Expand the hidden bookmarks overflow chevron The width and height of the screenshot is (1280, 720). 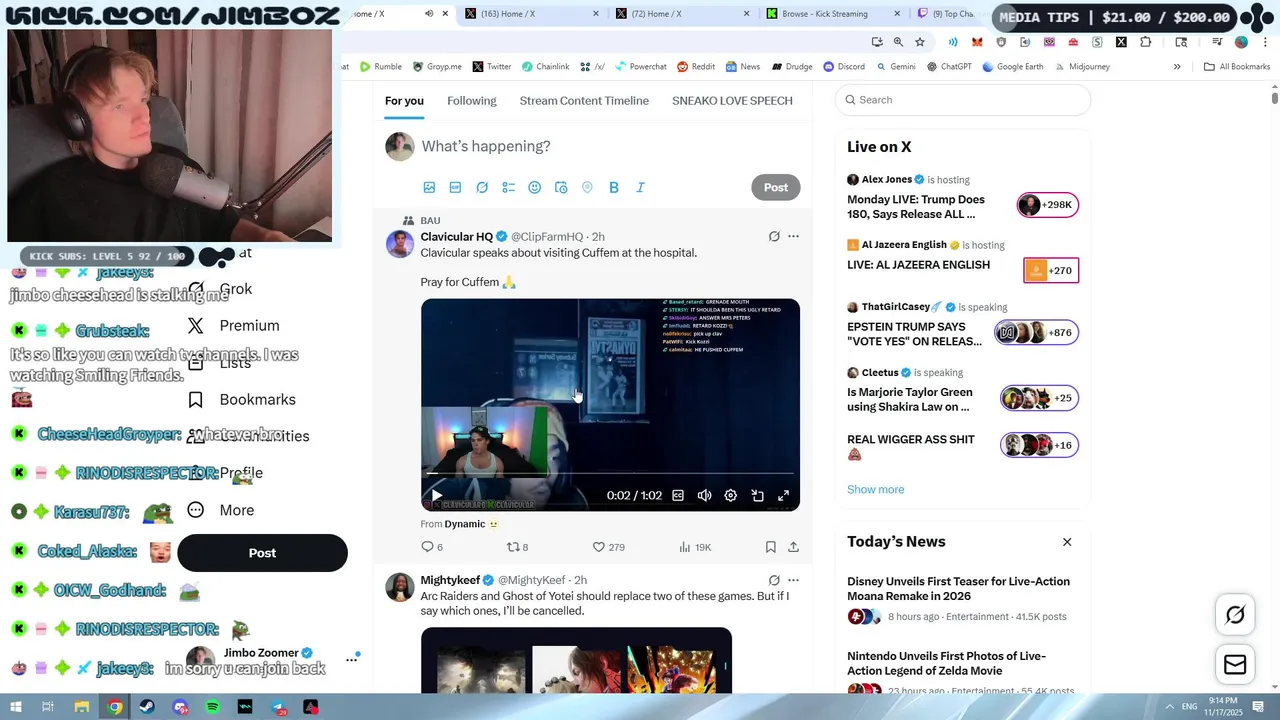click(x=1177, y=67)
